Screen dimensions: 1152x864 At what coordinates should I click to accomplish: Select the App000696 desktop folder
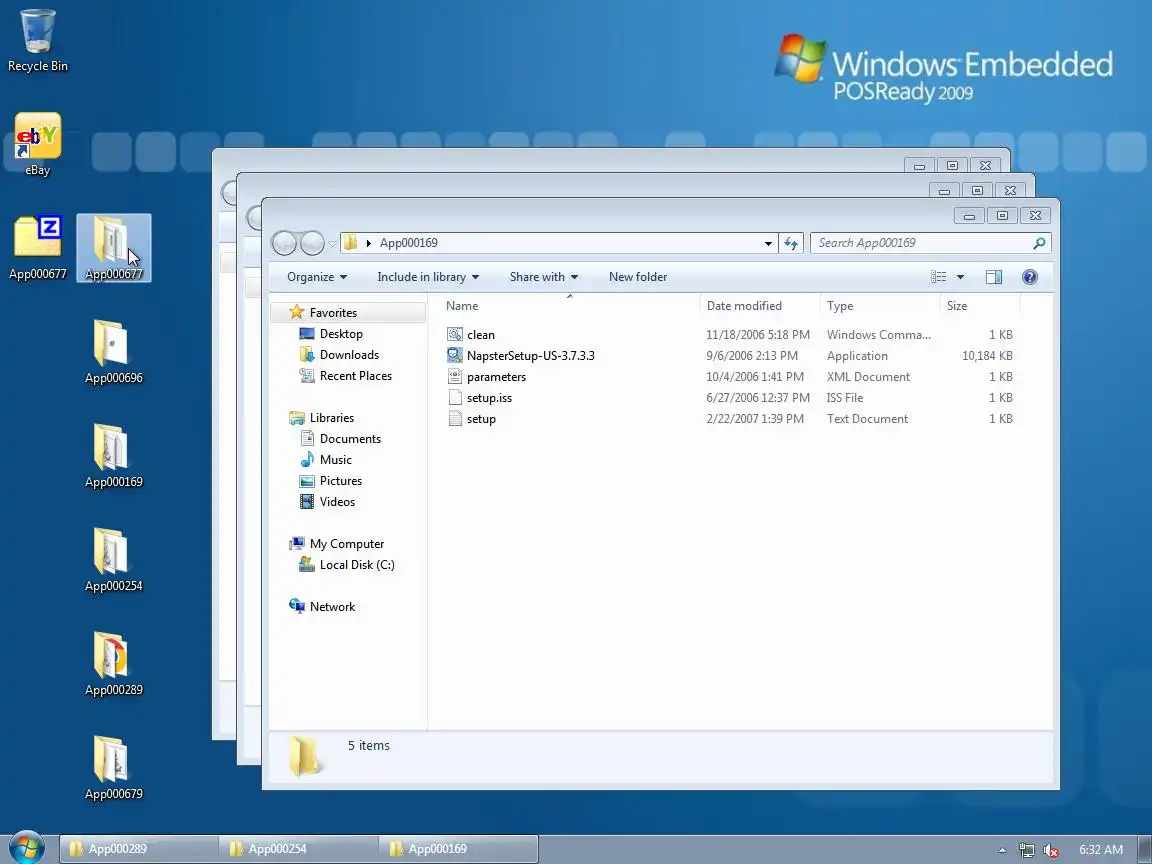point(113,352)
